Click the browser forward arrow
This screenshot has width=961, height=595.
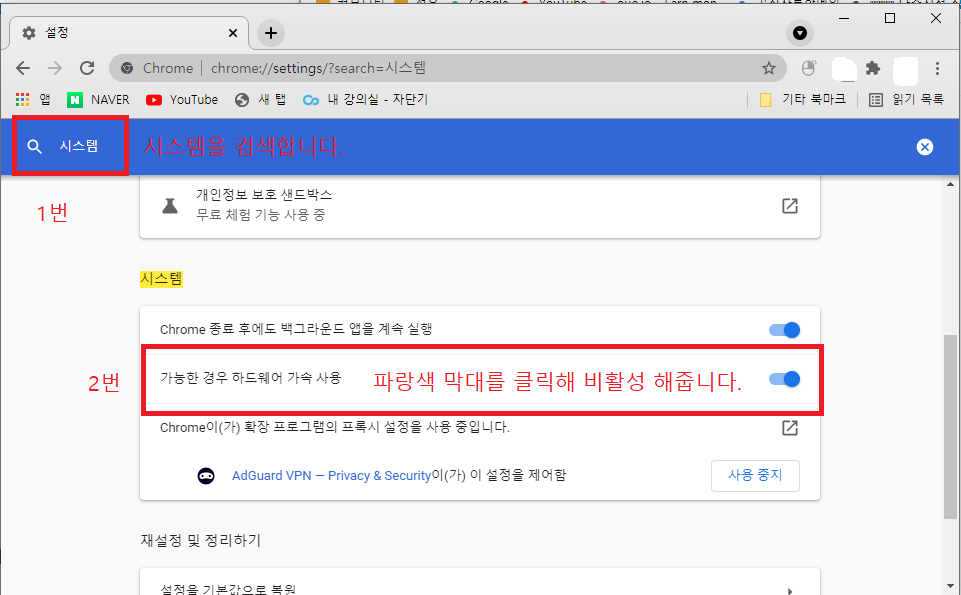pyautogui.click(x=55, y=68)
